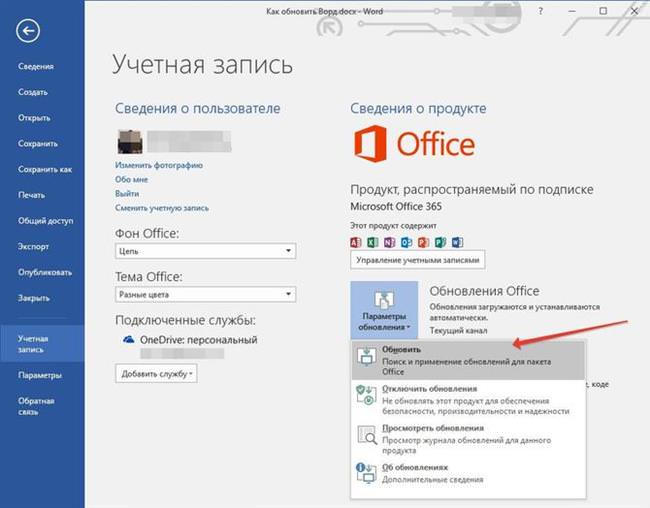Image resolution: width=650 pixels, height=508 pixels.
Task: Click the Word app icon
Action: [457, 242]
